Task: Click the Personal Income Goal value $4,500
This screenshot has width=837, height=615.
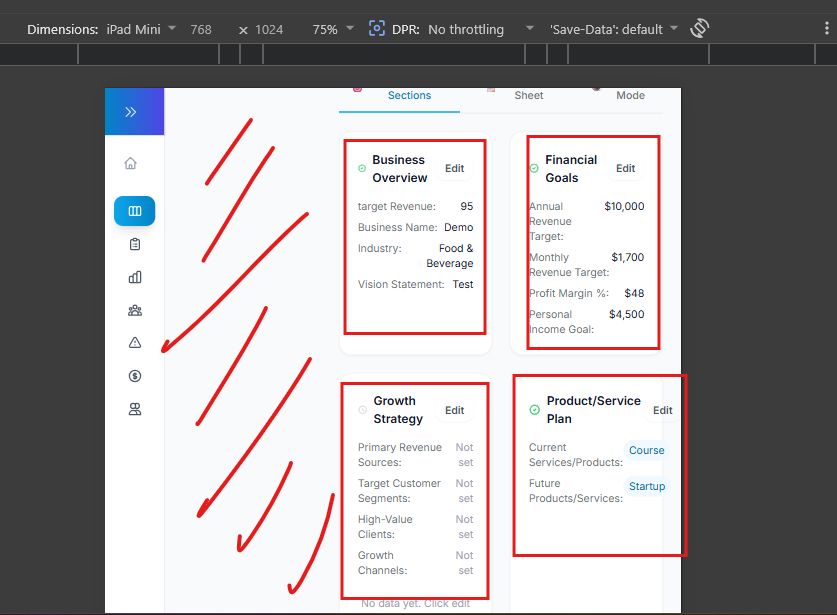Action: (x=627, y=314)
